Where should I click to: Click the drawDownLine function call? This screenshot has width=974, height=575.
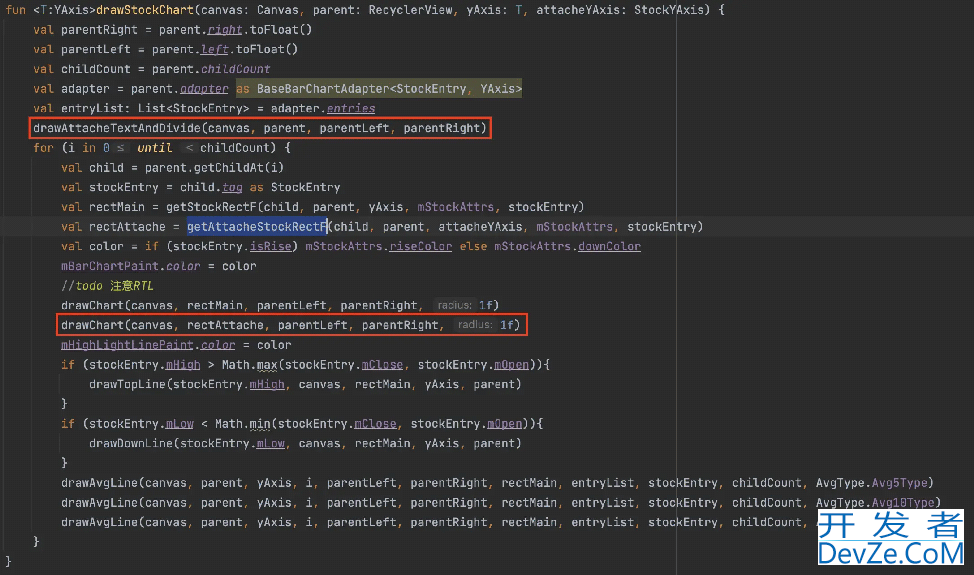pos(130,444)
